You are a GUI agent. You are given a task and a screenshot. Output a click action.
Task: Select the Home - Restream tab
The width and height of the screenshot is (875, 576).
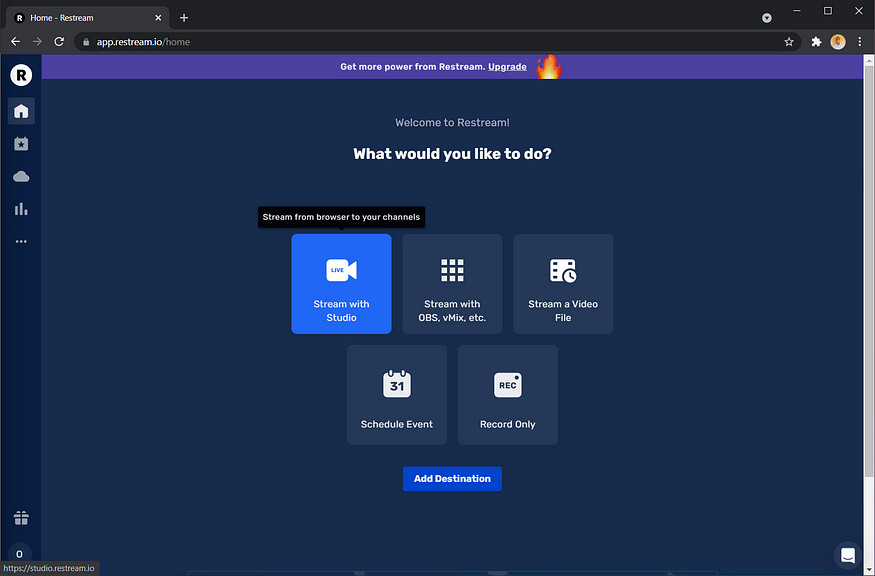point(88,18)
